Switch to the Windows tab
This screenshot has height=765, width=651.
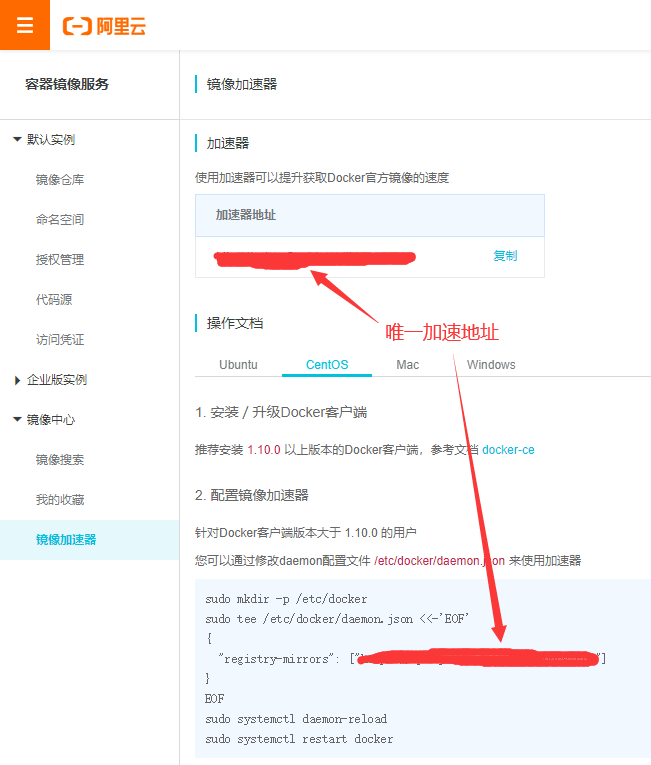pos(491,364)
